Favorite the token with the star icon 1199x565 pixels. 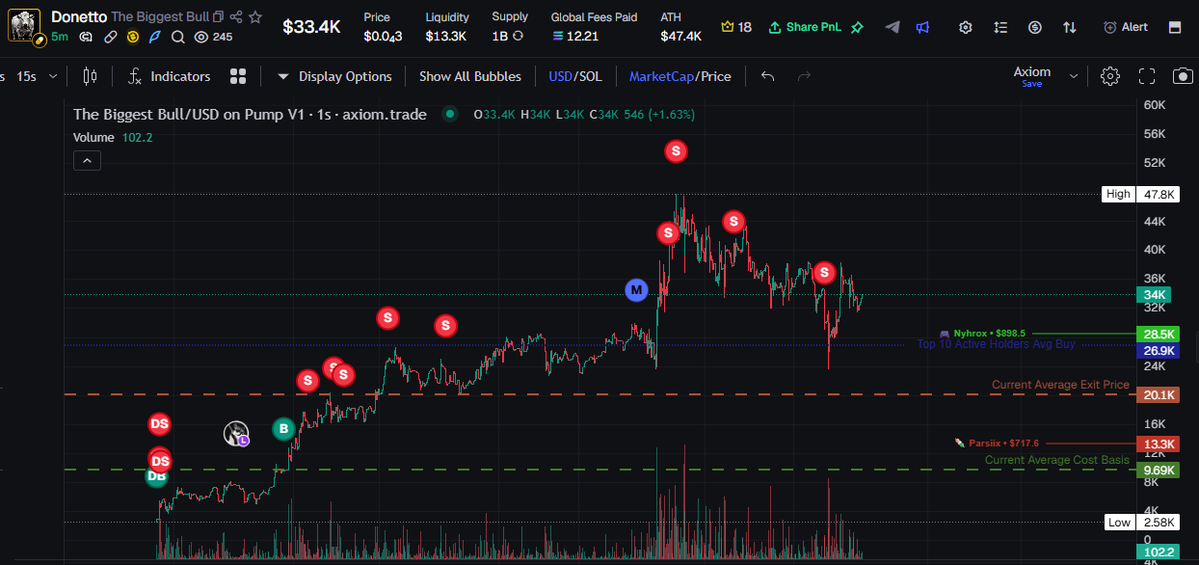tap(255, 17)
